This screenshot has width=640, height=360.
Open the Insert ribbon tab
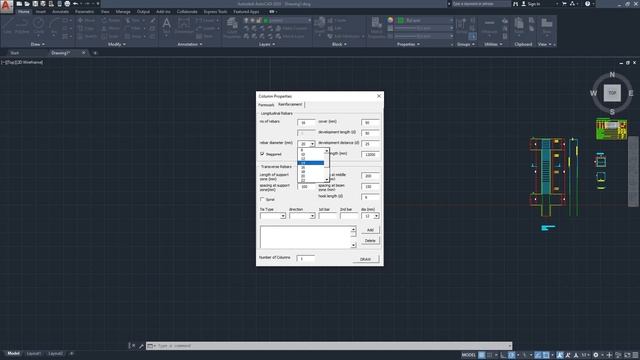[x=40, y=12]
